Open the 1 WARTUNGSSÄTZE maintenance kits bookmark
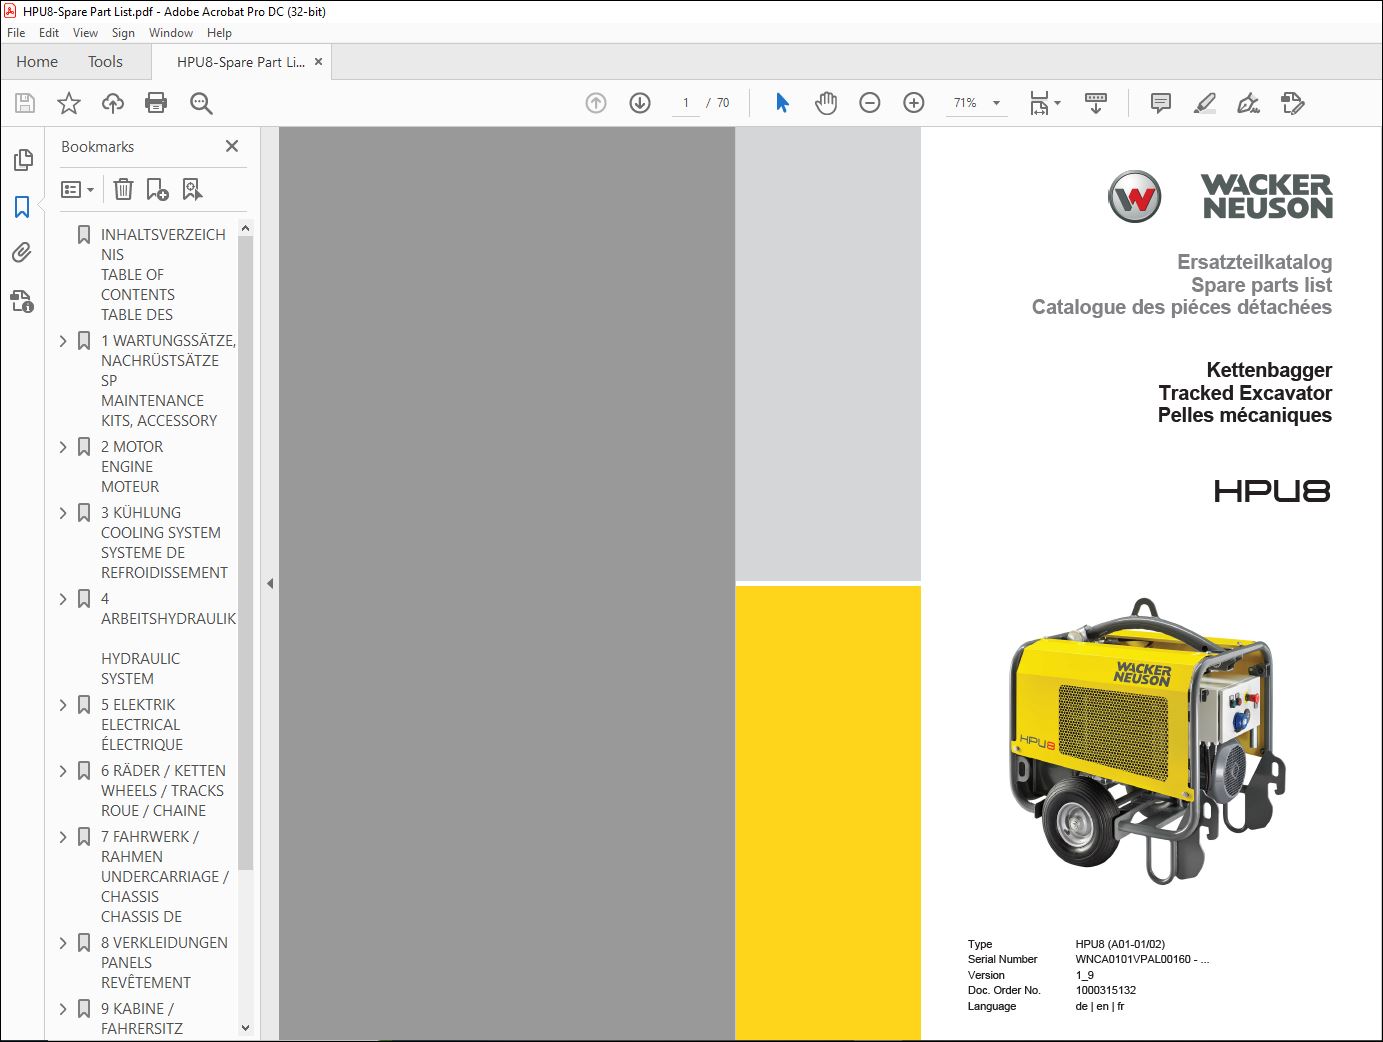Viewport: 1383px width, 1042px height. pos(168,381)
